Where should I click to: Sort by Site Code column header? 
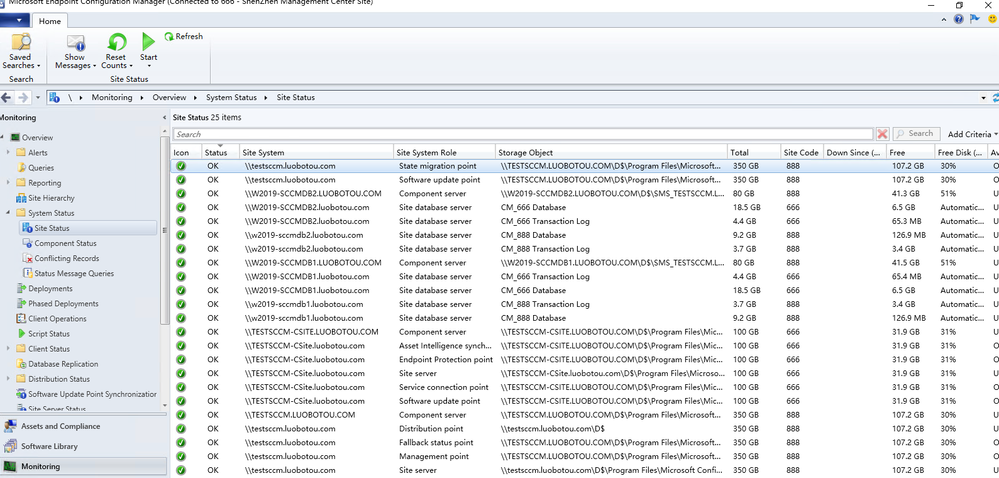click(x=801, y=152)
